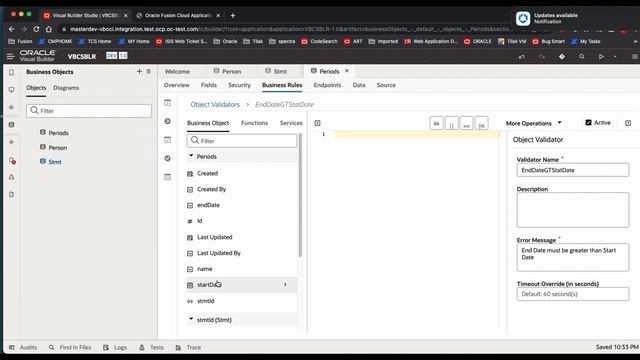This screenshot has height=360, width=640.
Task: Collapse the stmtId (Stmt) group
Action: (x=191, y=319)
